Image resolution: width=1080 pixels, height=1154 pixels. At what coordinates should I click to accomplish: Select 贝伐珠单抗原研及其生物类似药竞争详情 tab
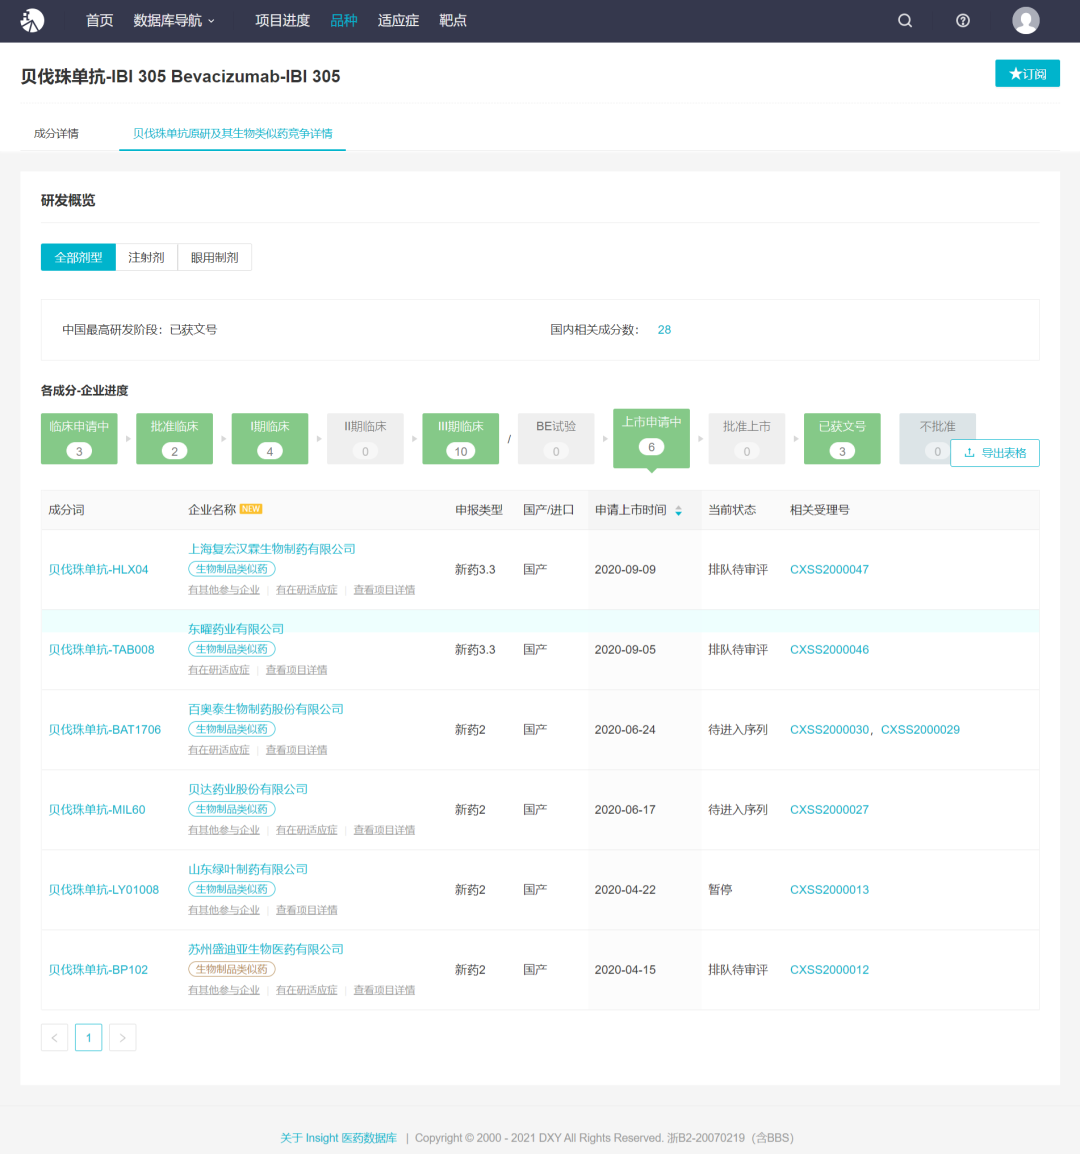point(232,133)
